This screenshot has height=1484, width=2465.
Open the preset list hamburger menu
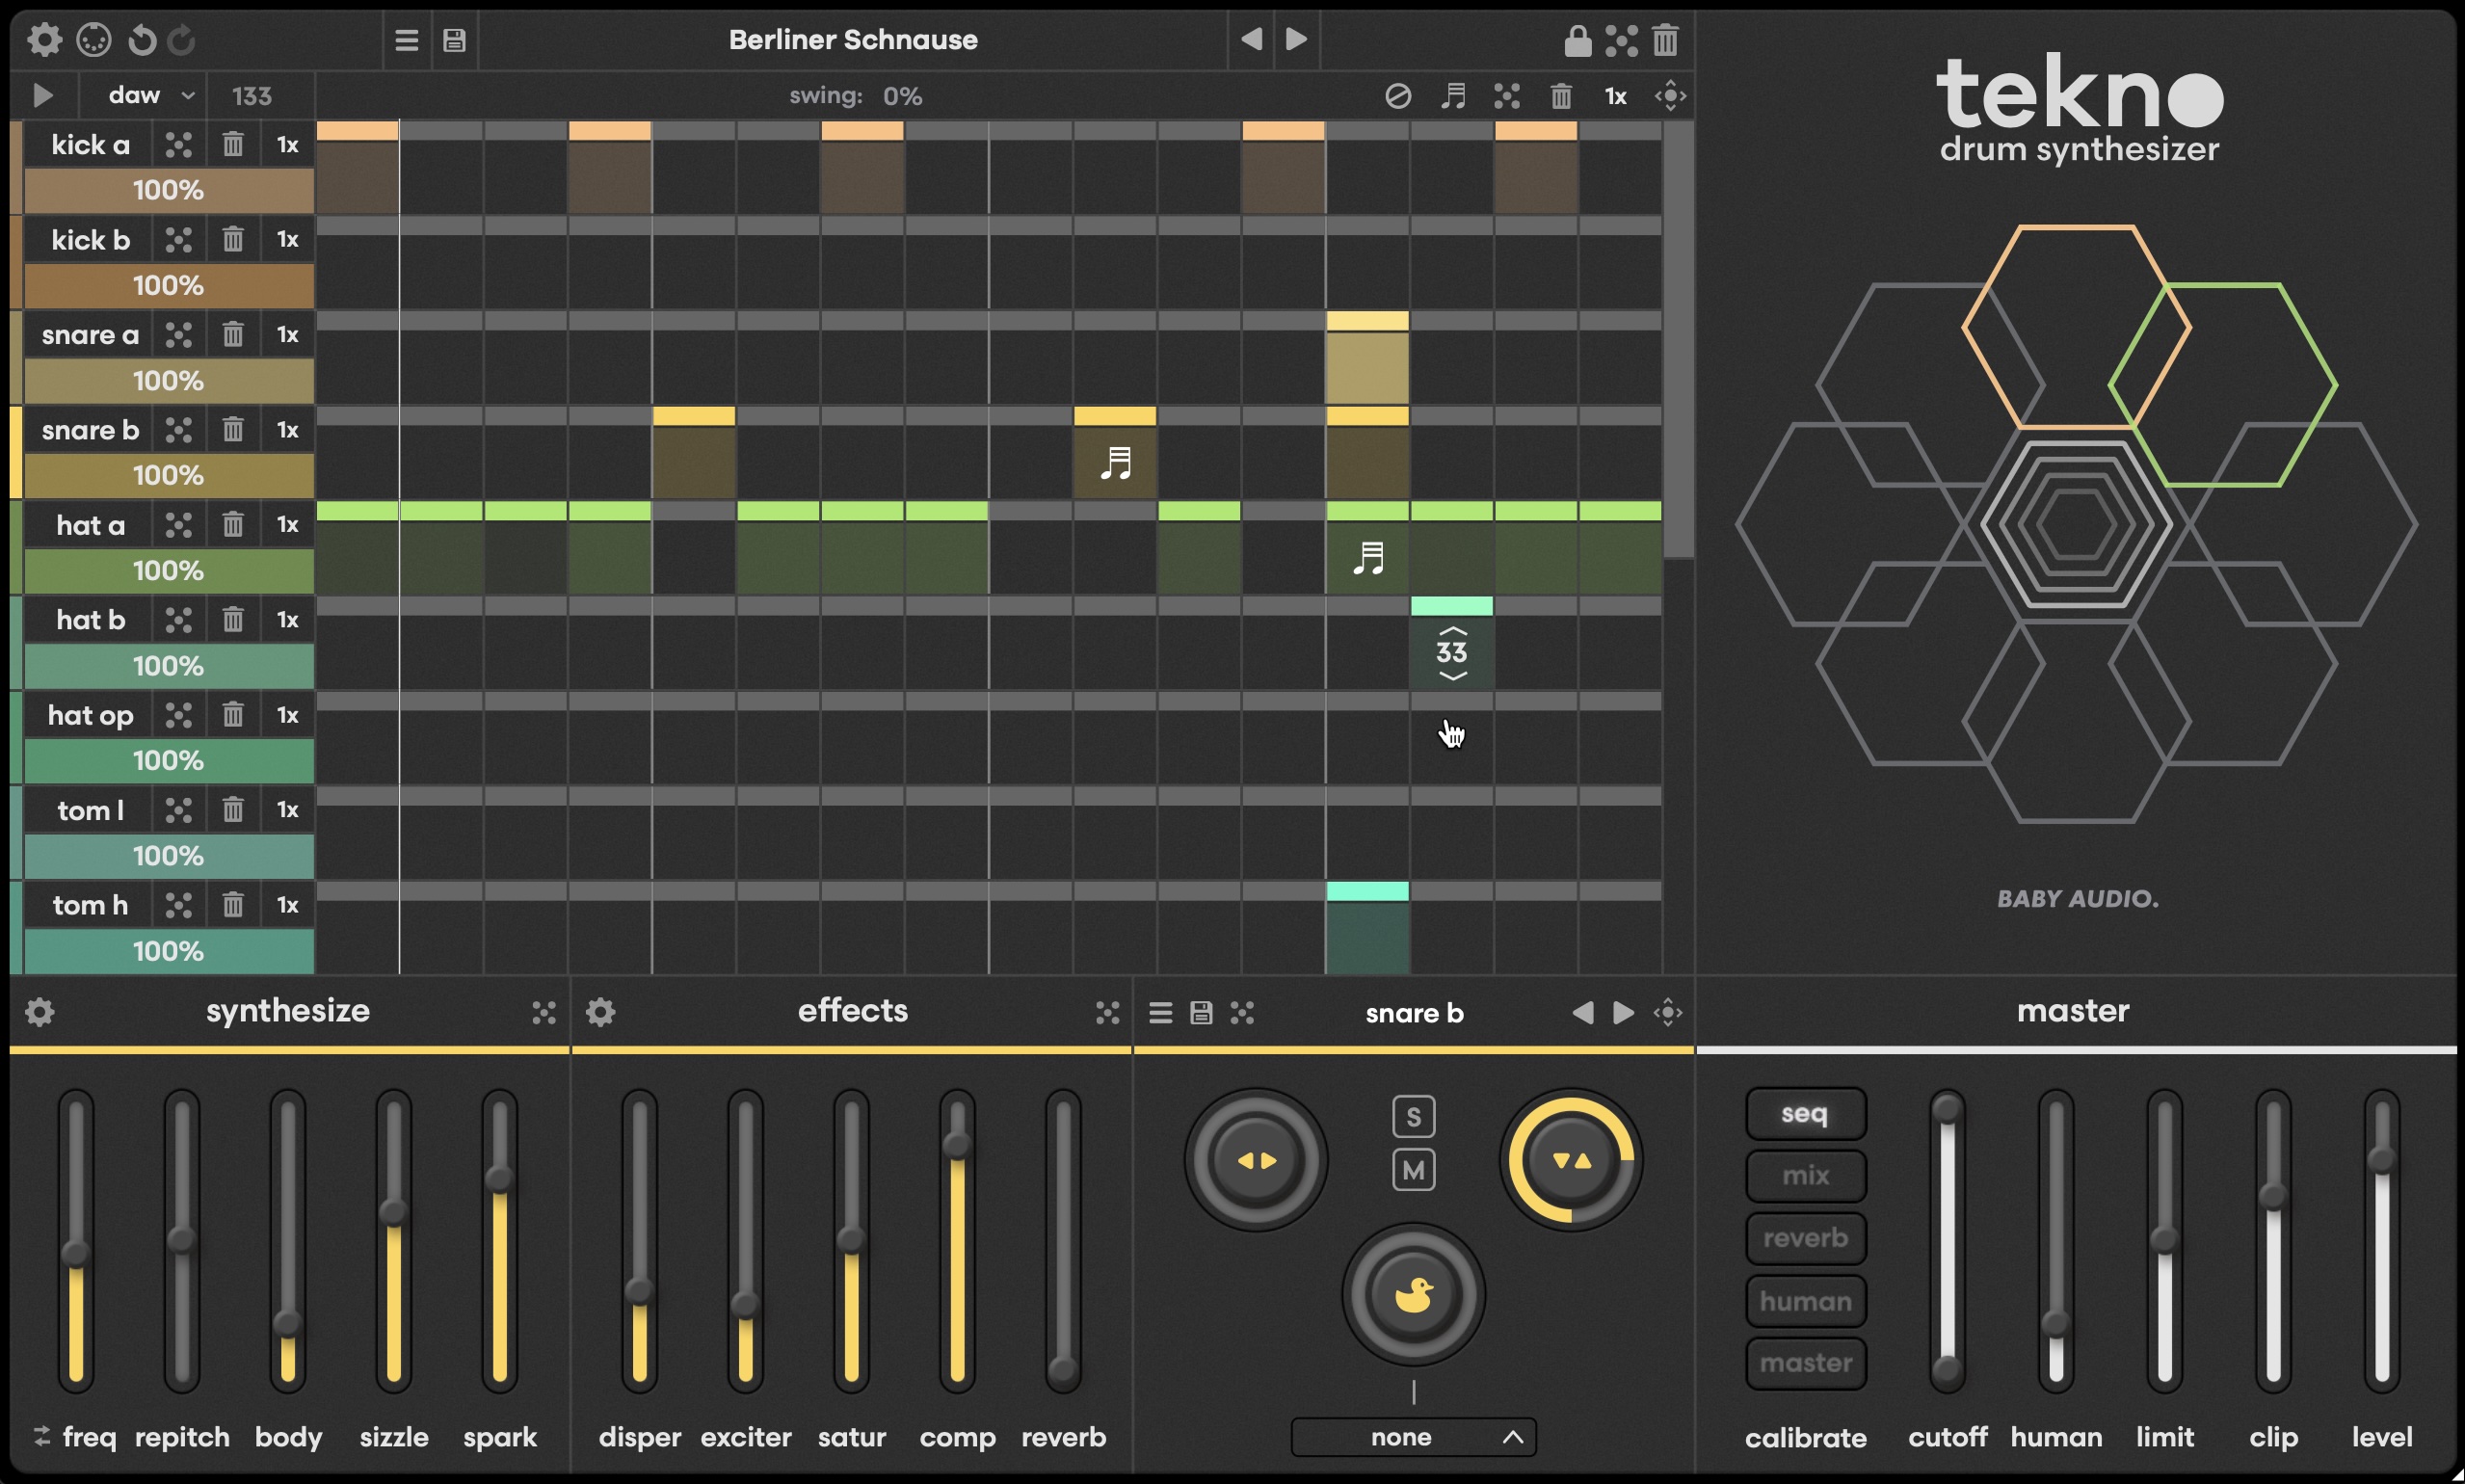coord(406,40)
